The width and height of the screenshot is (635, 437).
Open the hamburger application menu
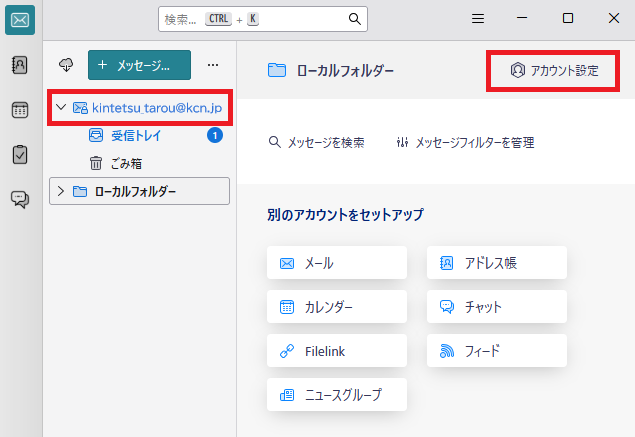[x=479, y=19]
